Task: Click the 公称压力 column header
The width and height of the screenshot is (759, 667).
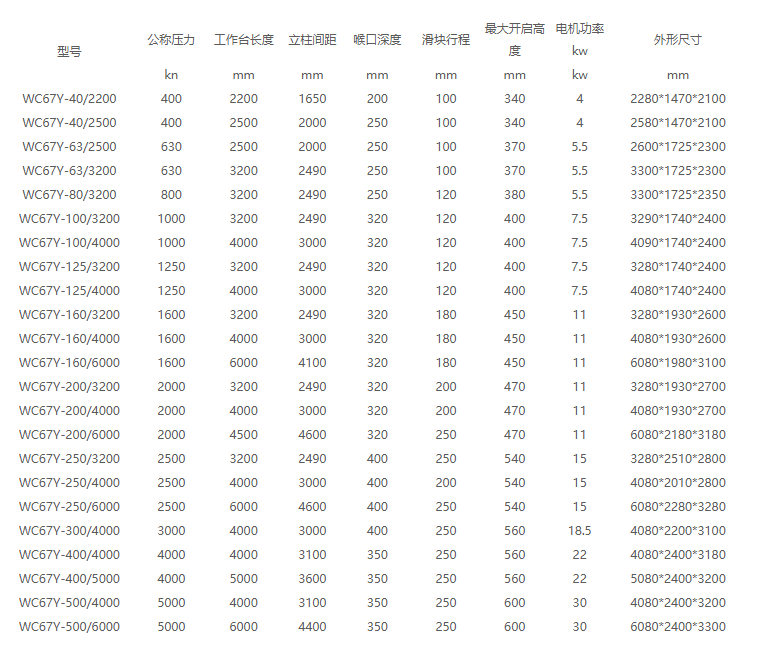Action: click(x=171, y=40)
